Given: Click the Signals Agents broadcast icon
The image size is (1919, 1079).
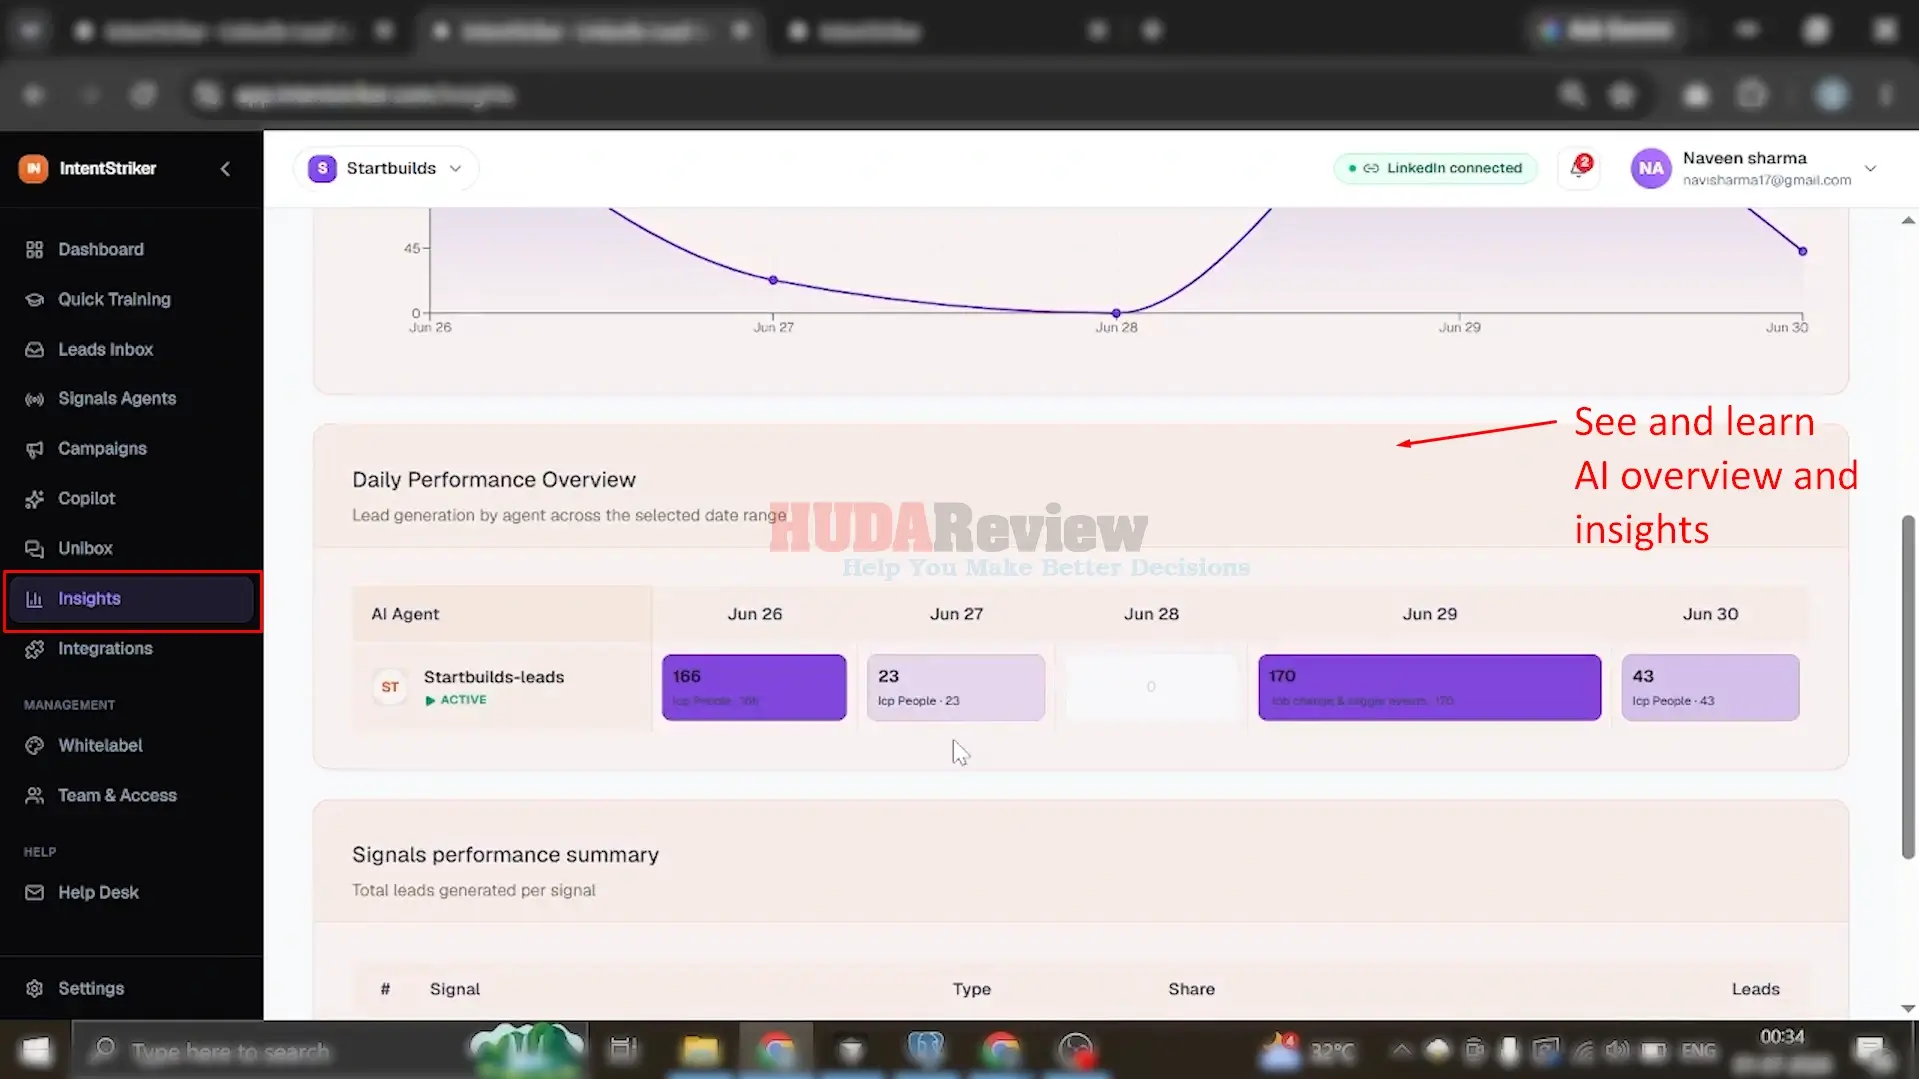Looking at the screenshot, I should click(x=34, y=399).
